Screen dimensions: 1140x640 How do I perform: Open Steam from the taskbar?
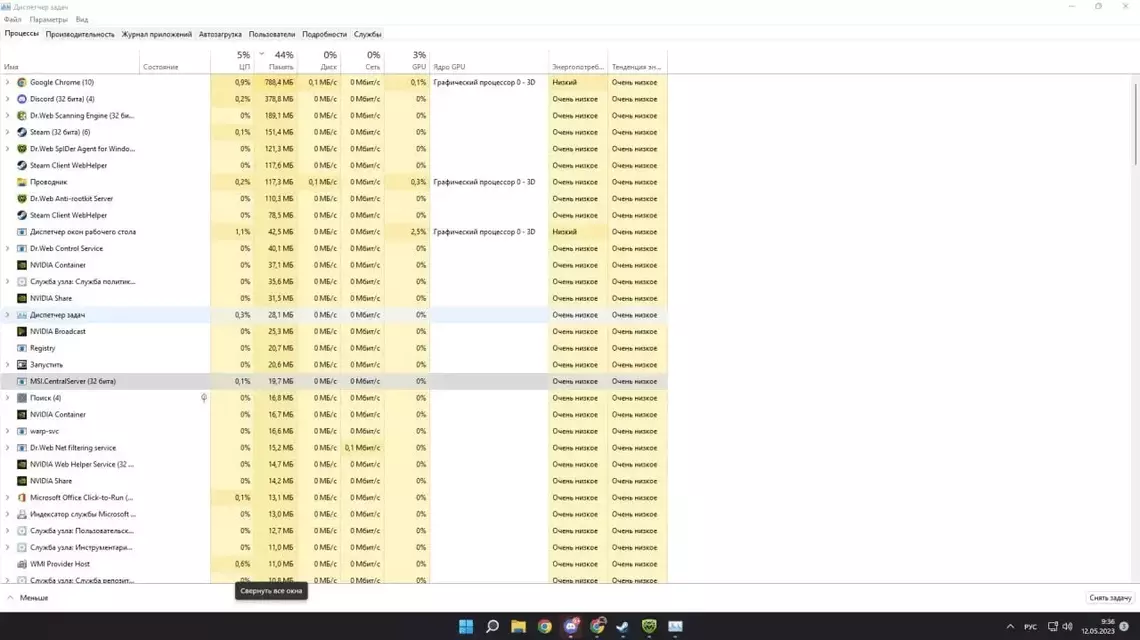click(x=623, y=626)
